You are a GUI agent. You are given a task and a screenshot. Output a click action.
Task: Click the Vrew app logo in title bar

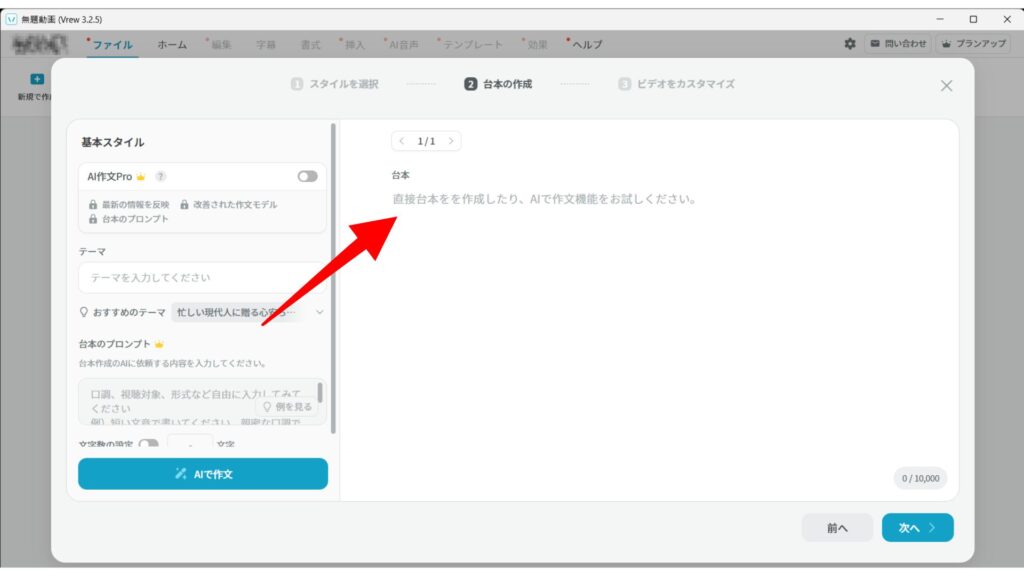coord(11,19)
